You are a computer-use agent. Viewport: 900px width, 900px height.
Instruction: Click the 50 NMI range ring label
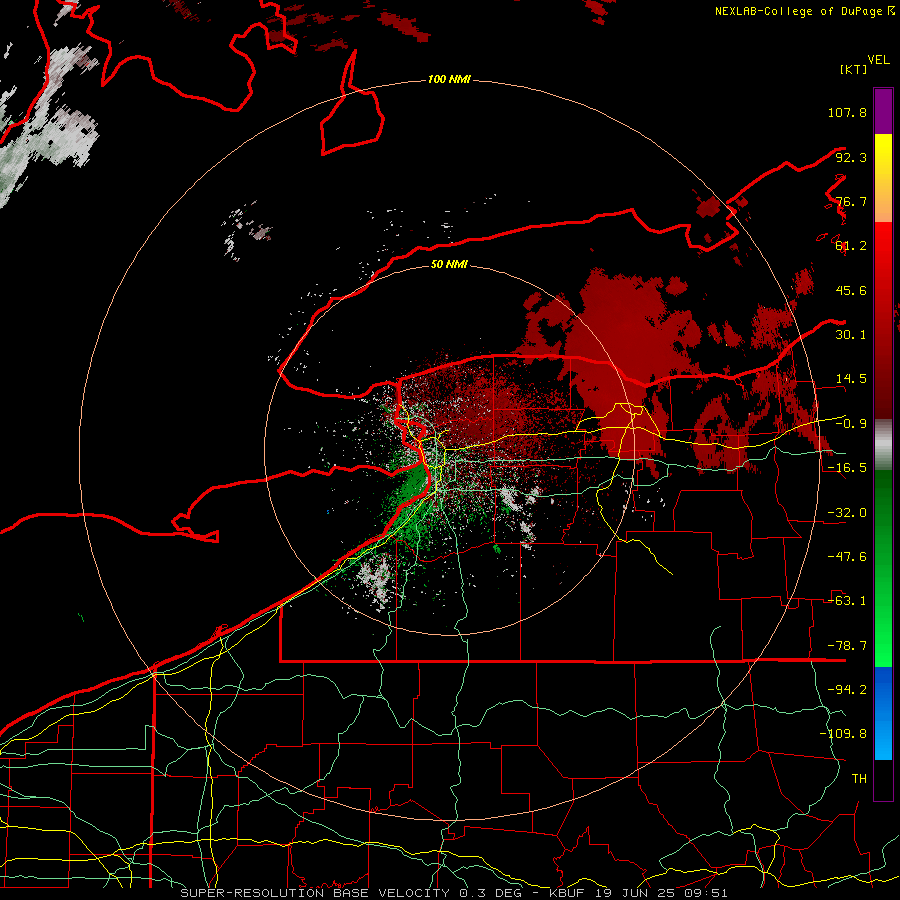[449, 264]
